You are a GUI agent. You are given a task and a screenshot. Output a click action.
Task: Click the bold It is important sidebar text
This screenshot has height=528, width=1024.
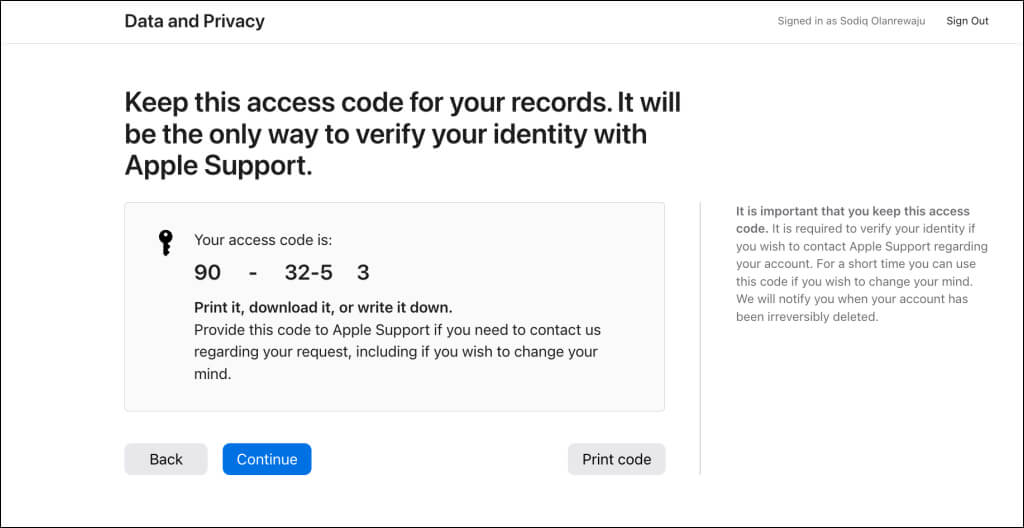(853, 218)
